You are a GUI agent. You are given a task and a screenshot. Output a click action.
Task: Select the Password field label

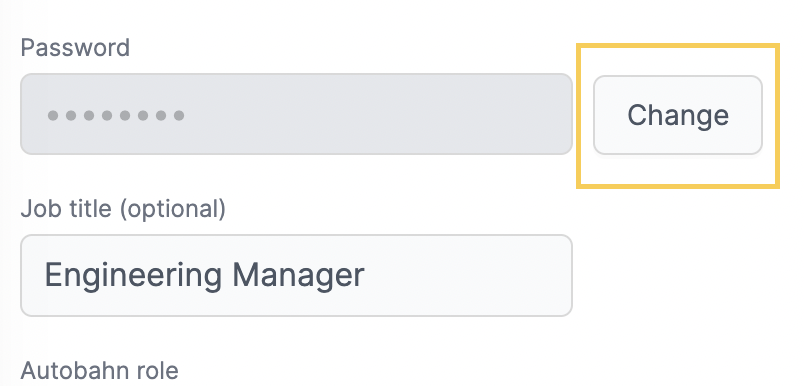coord(75,48)
